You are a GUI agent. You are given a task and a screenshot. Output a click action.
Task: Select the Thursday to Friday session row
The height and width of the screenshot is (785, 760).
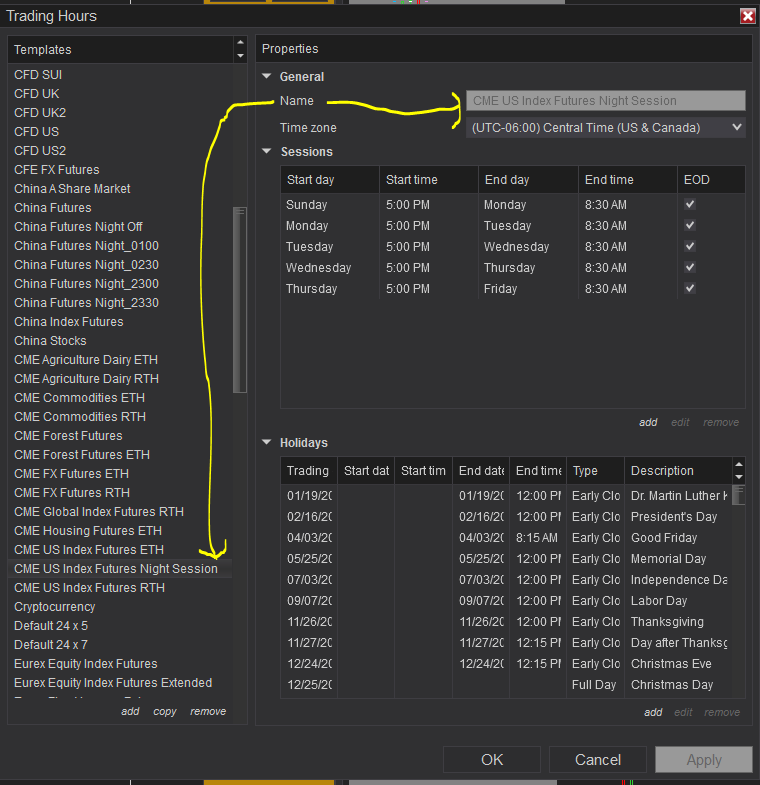point(513,288)
